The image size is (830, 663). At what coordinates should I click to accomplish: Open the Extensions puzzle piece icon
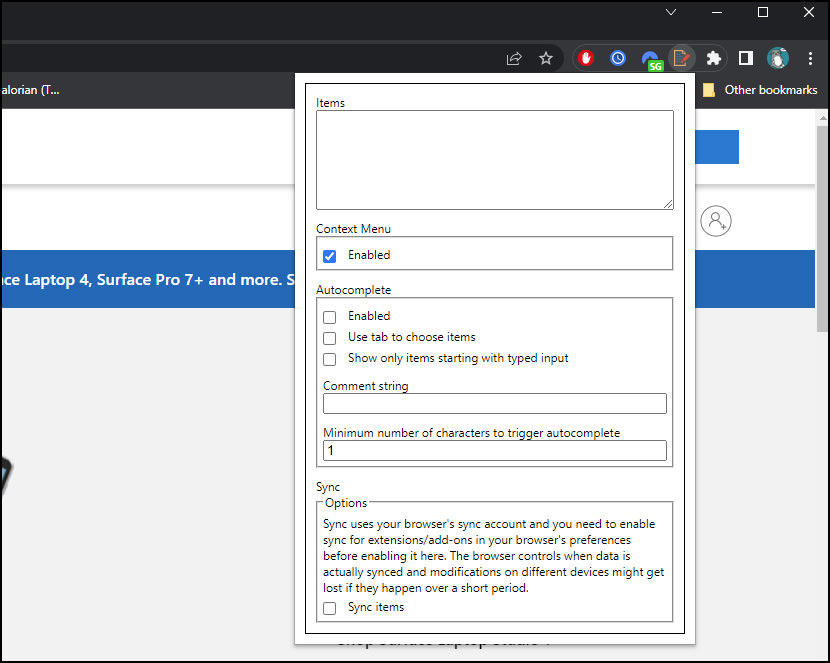pos(714,58)
